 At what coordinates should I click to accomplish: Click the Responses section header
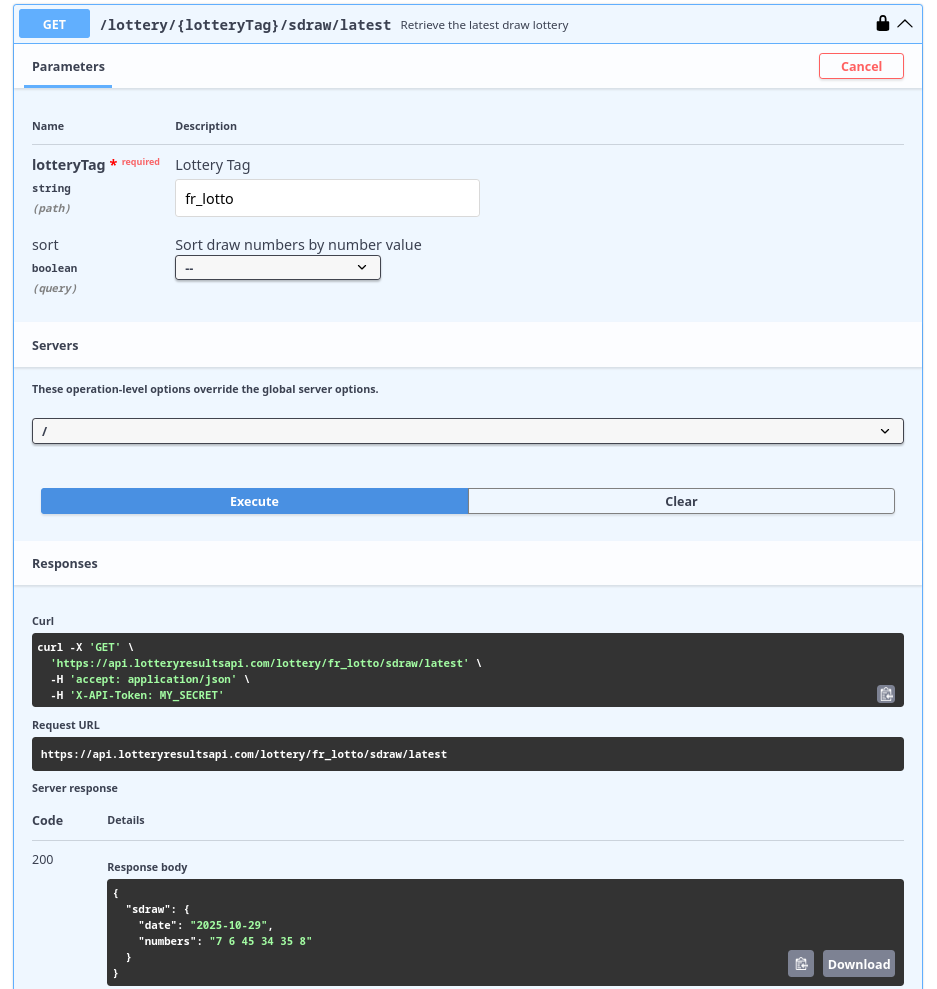(x=65, y=564)
